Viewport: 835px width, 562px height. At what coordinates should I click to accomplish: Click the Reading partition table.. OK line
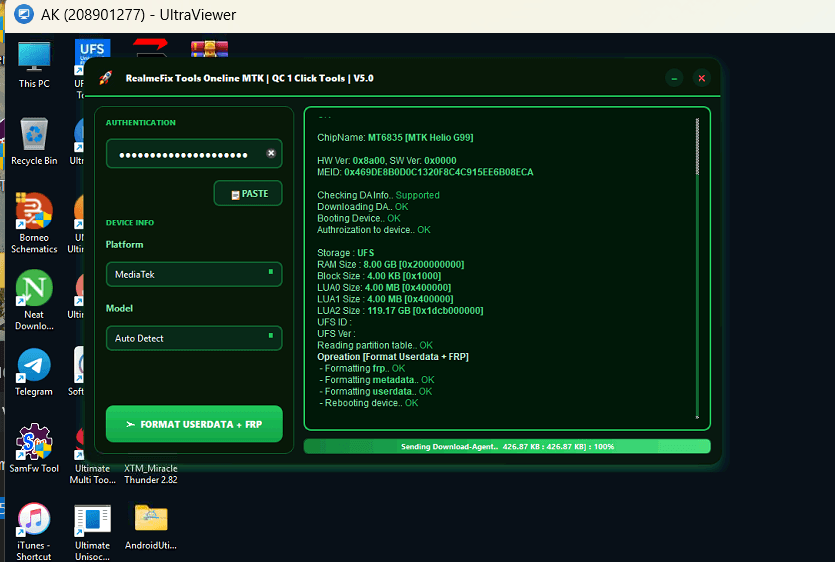click(x=375, y=345)
